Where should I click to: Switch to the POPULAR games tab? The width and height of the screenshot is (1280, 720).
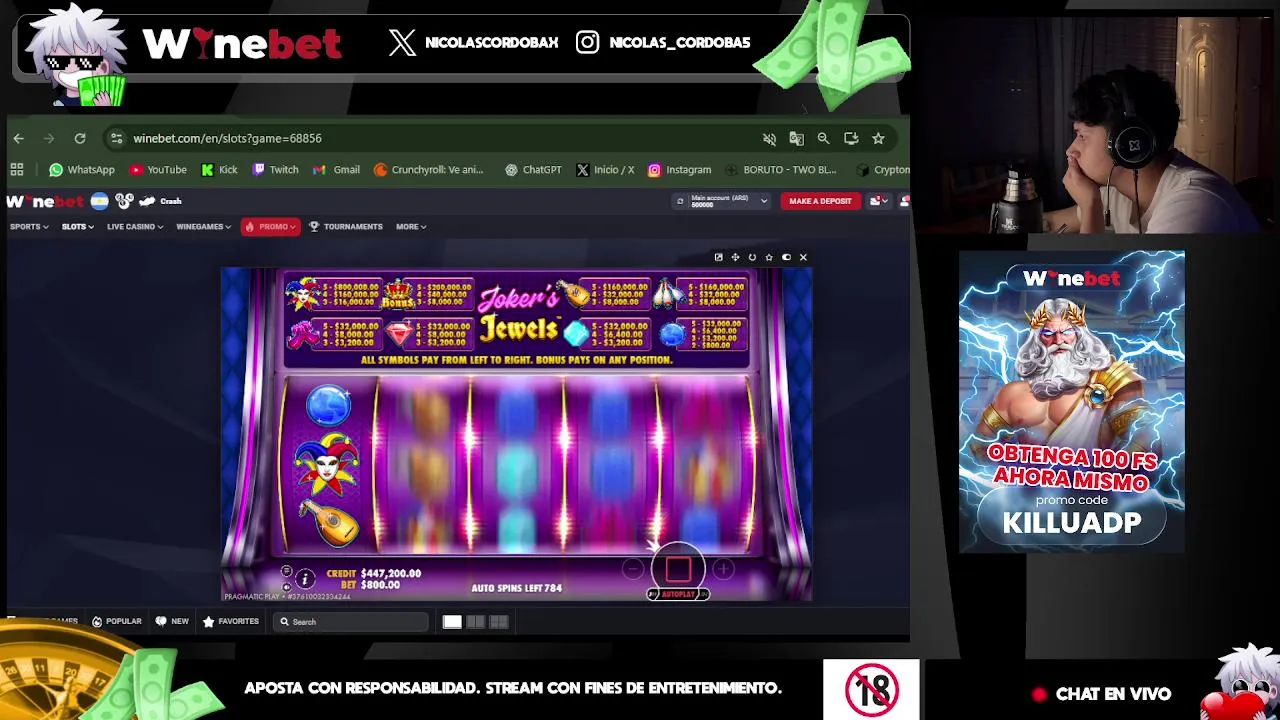click(116, 622)
